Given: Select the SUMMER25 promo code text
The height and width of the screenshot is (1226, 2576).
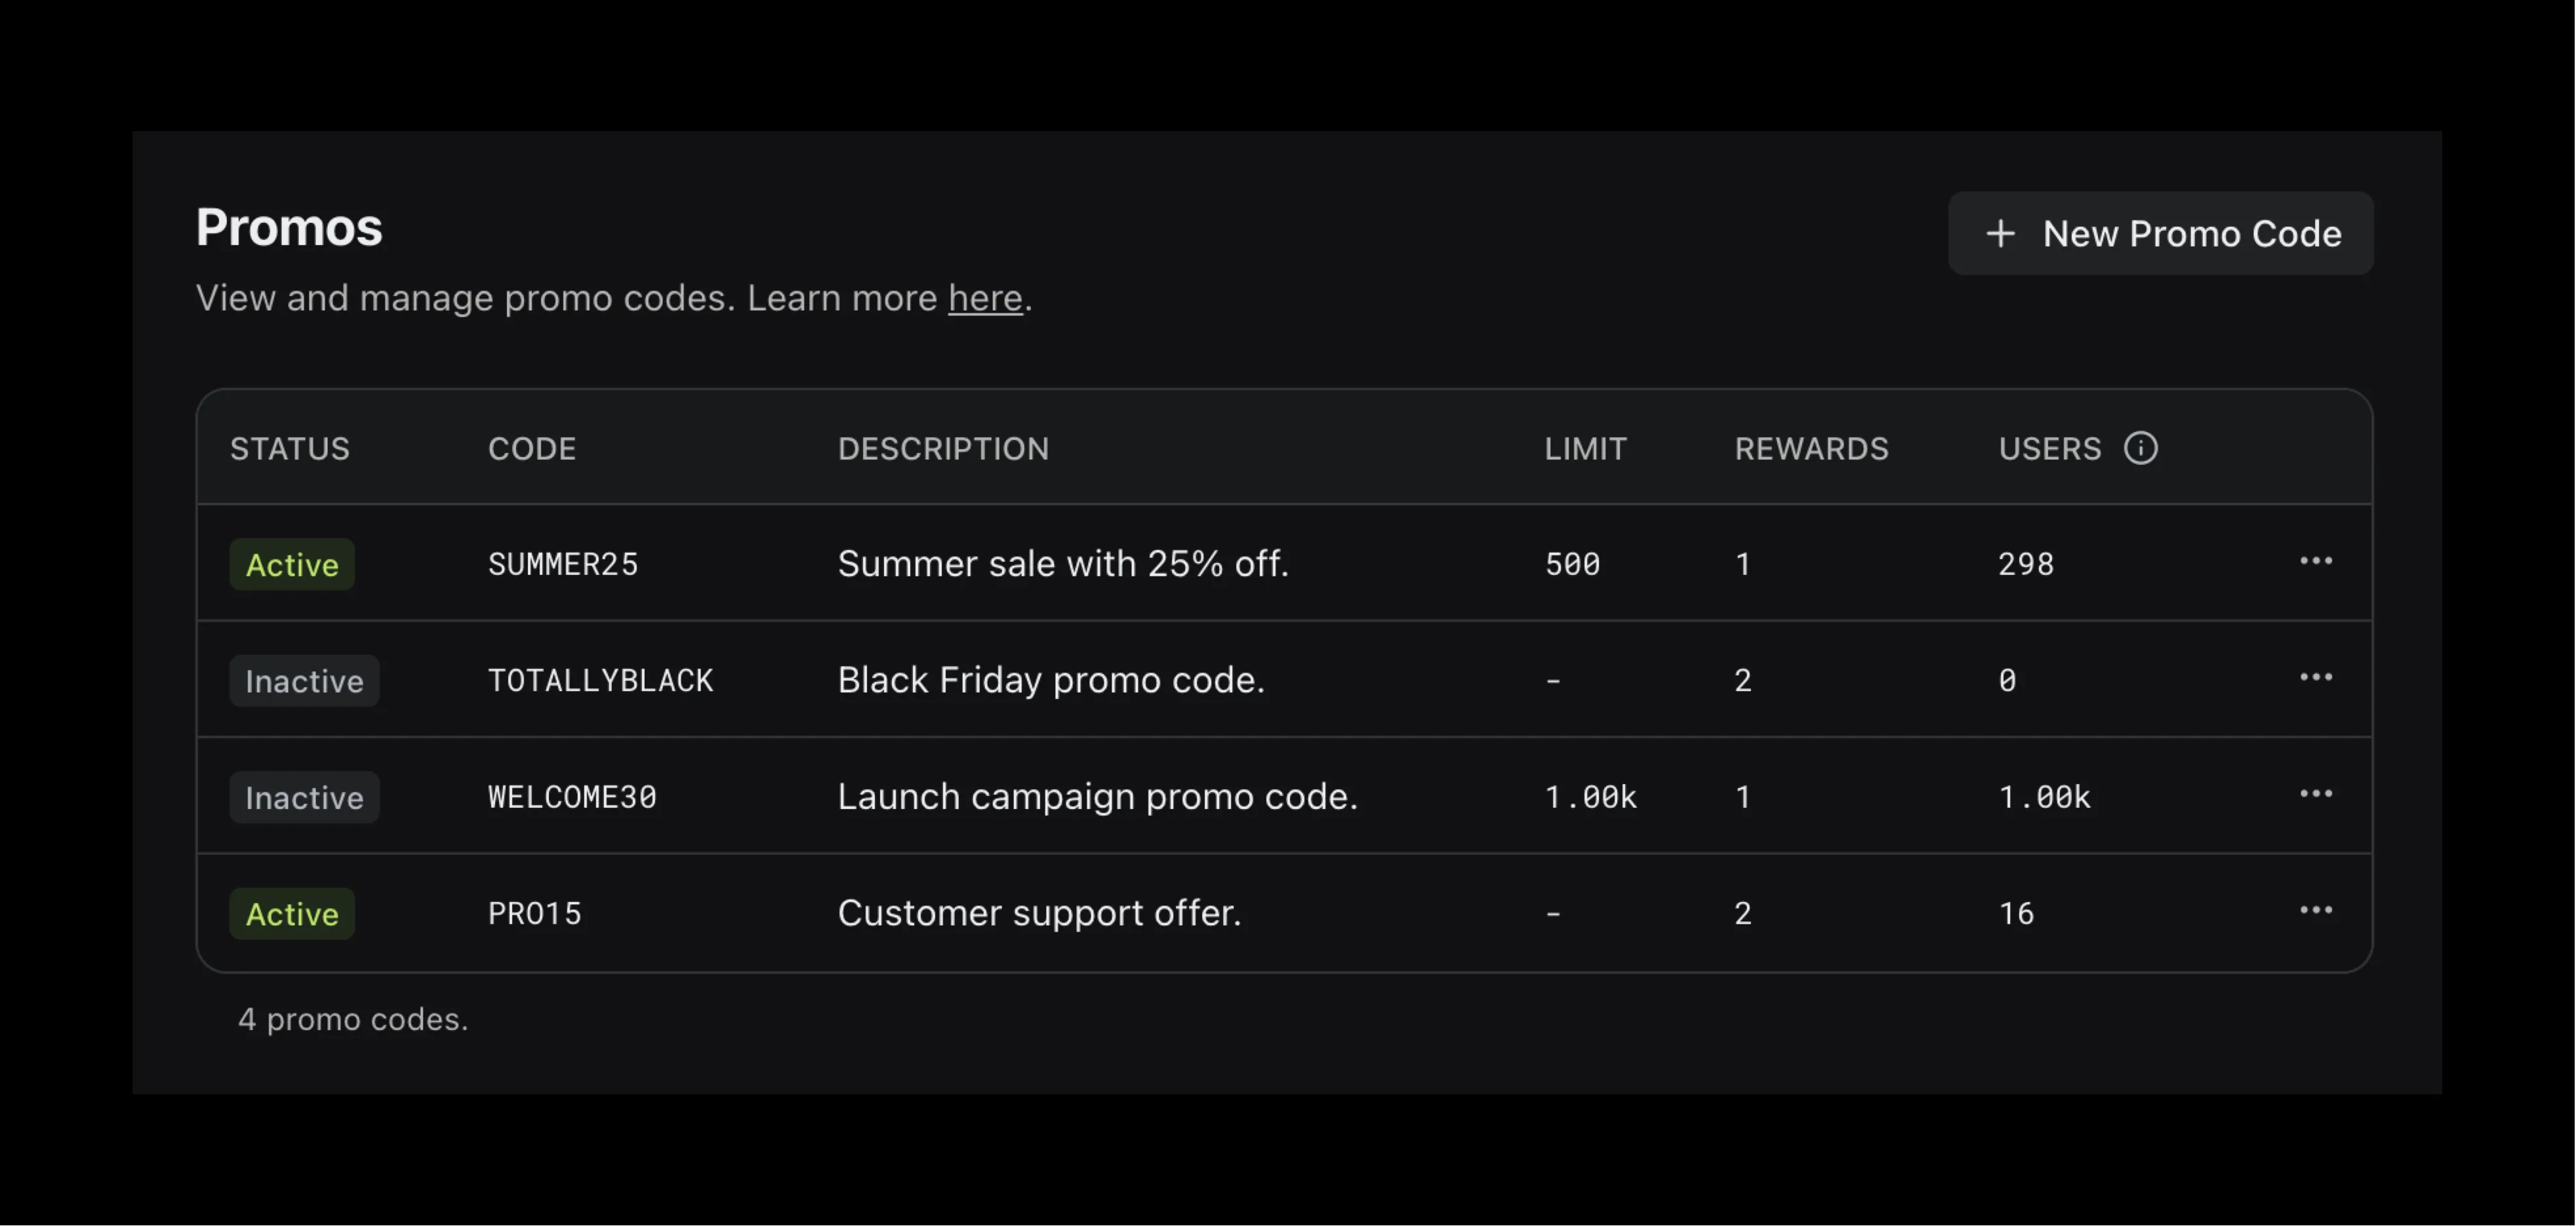Looking at the screenshot, I should 563,565.
